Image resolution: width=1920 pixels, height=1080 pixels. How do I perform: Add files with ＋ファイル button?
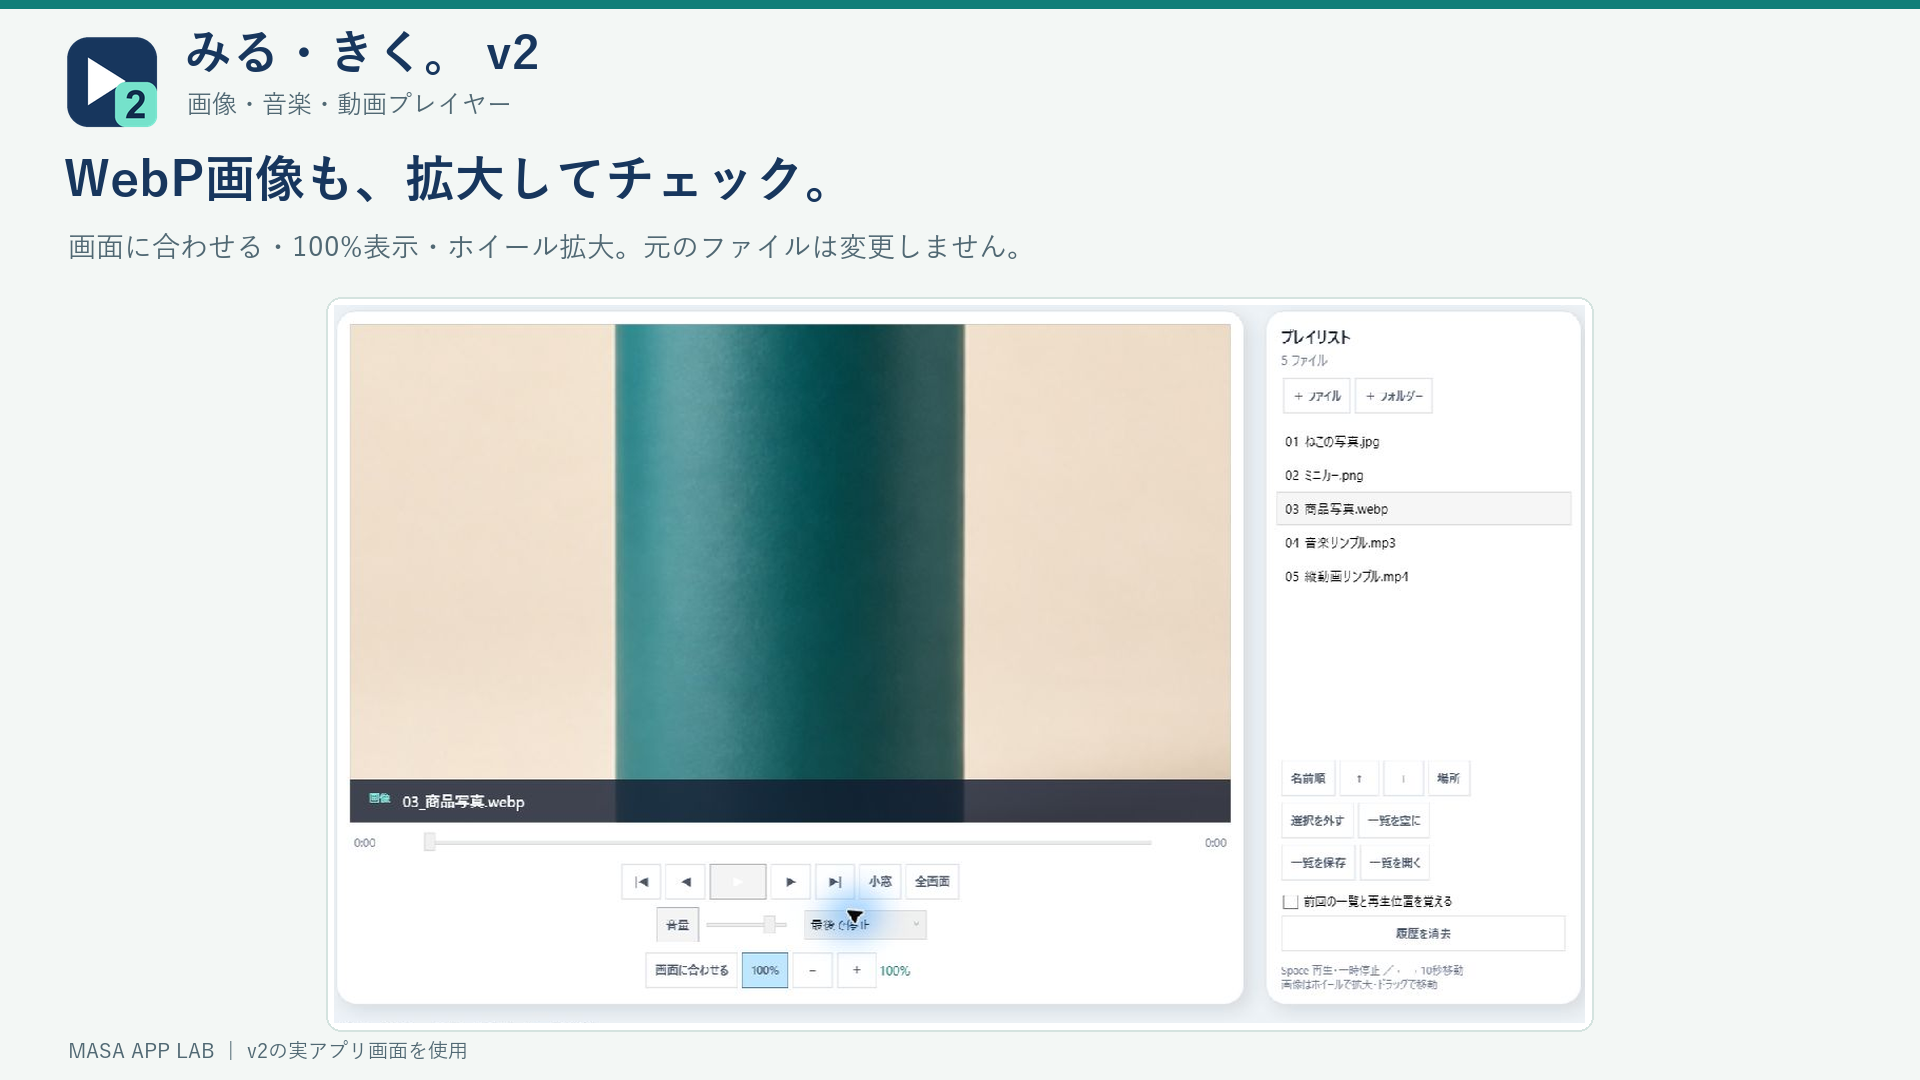click(x=1317, y=396)
